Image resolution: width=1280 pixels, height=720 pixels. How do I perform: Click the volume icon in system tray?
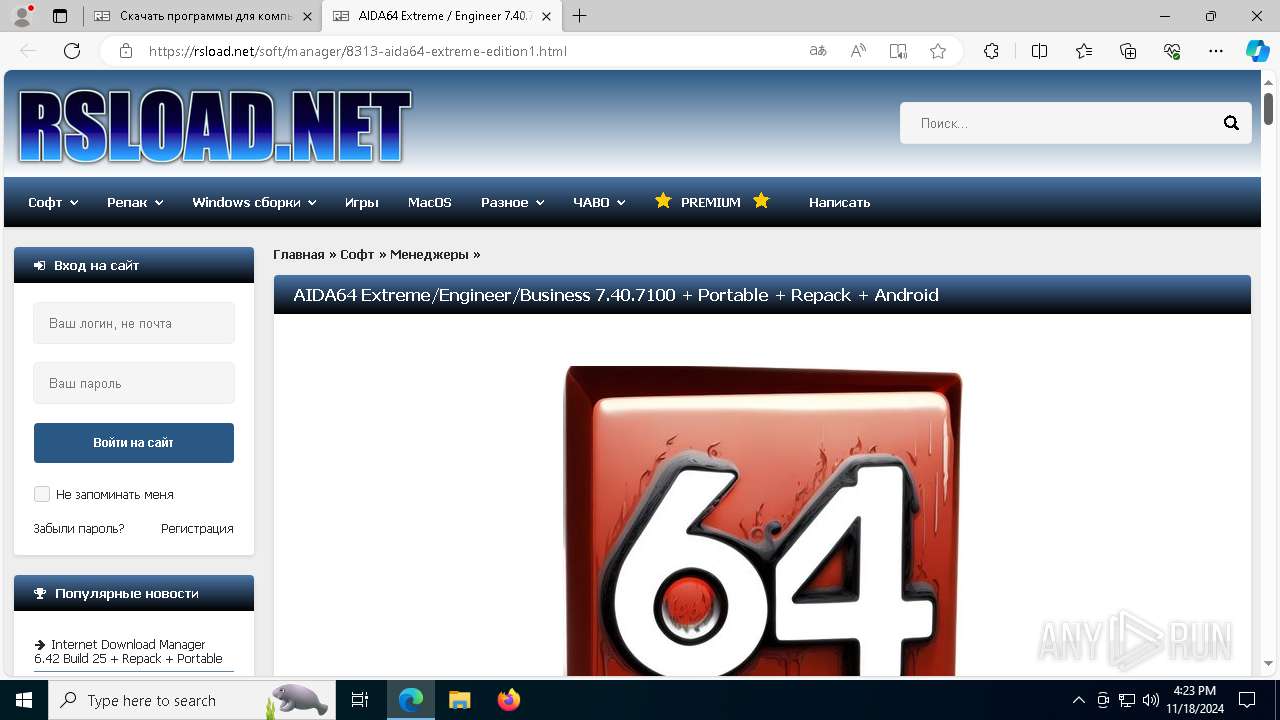click(x=1151, y=700)
